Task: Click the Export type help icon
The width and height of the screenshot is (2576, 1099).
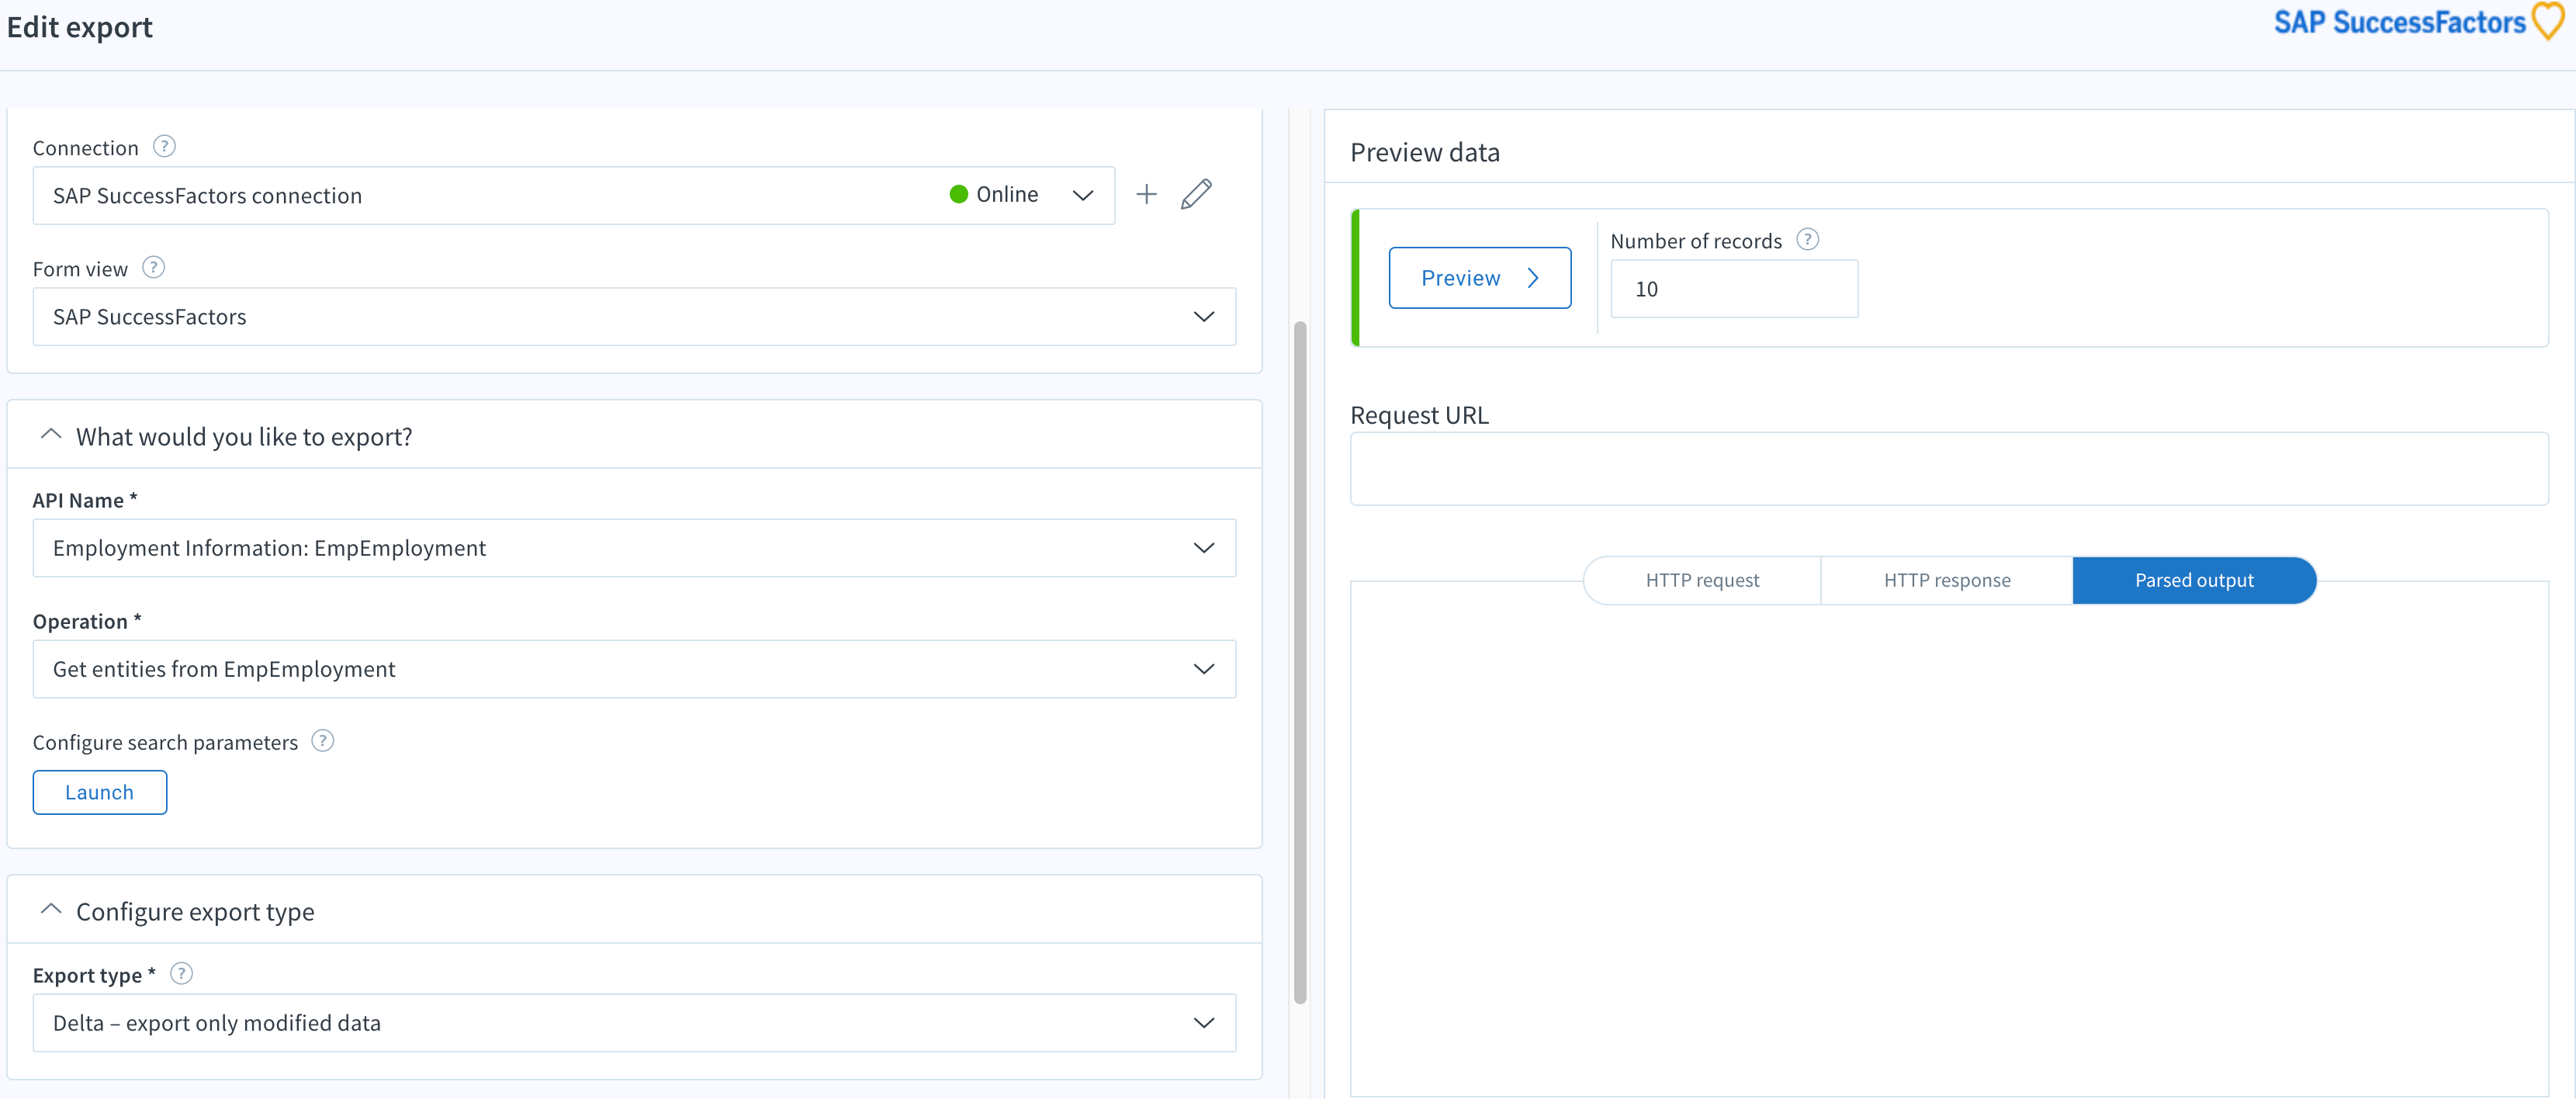Action: tap(181, 974)
